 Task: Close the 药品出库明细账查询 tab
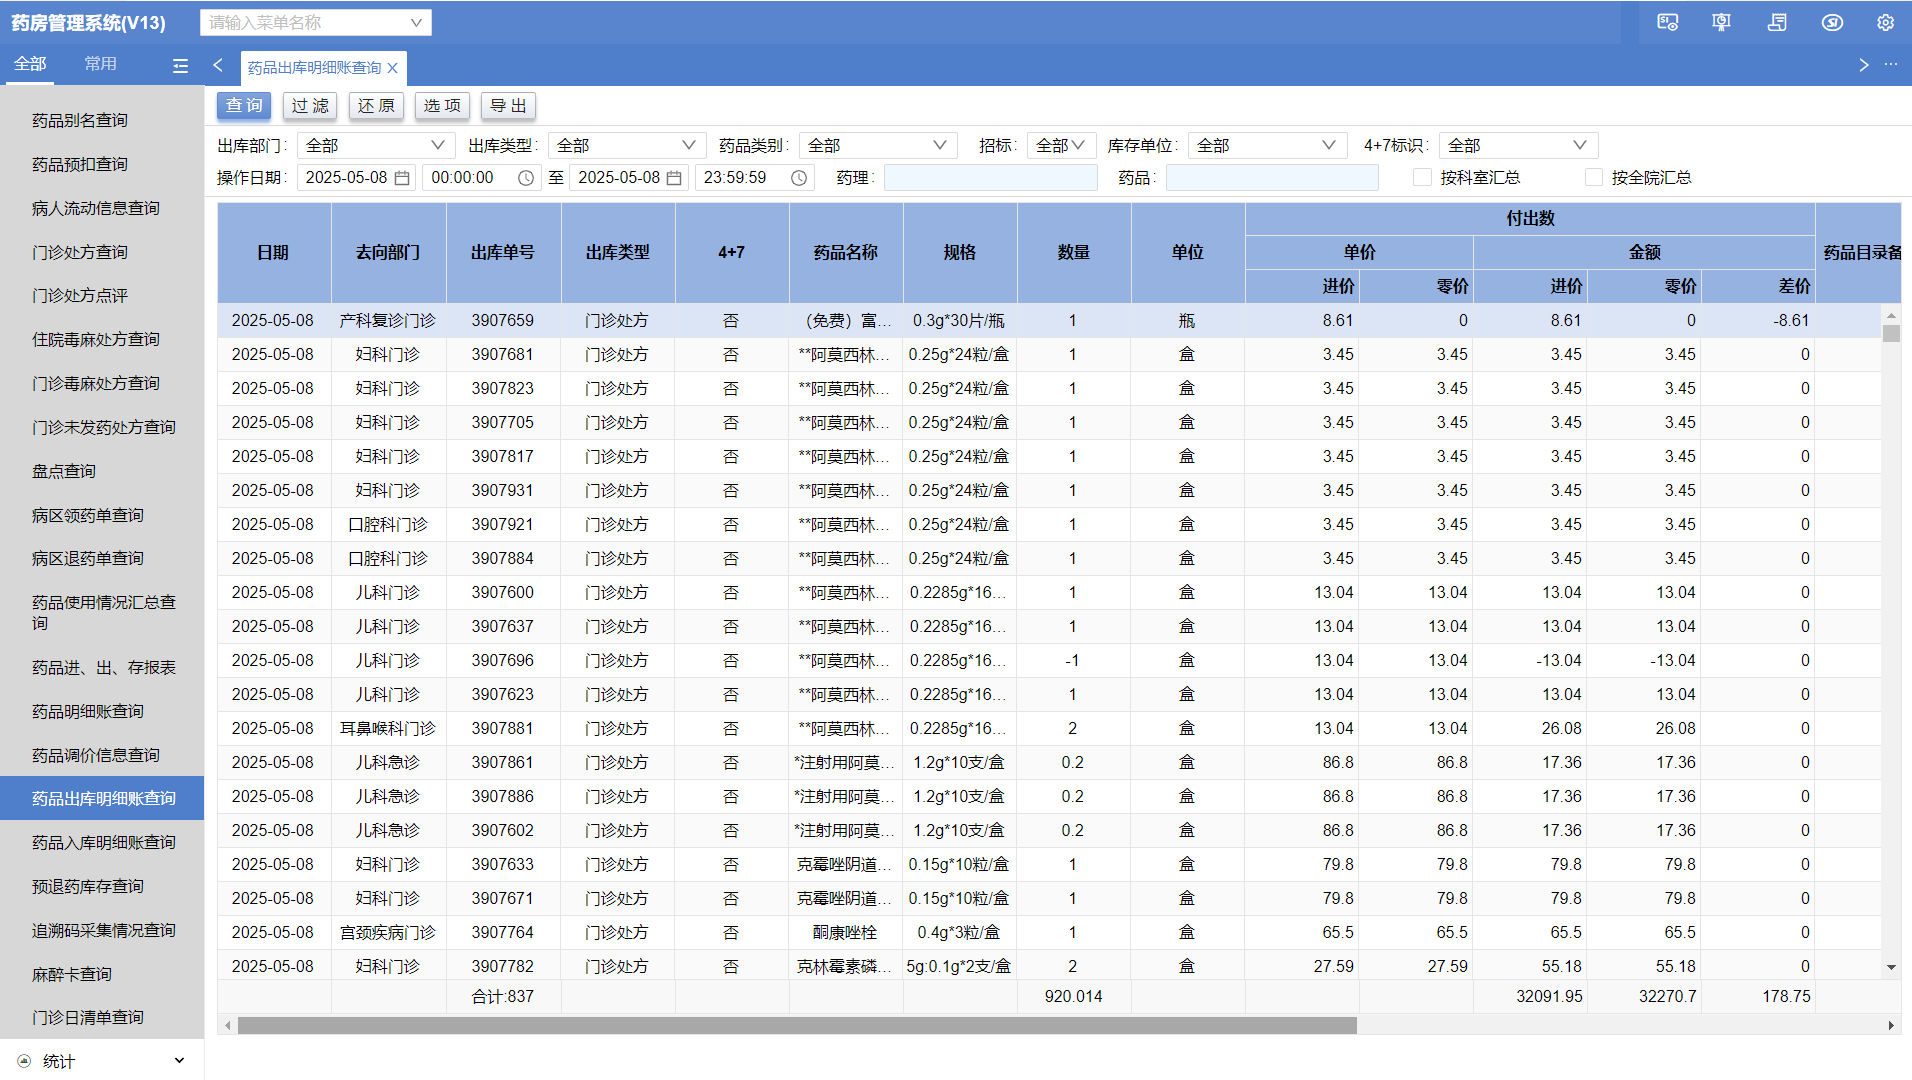tap(393, 68)
